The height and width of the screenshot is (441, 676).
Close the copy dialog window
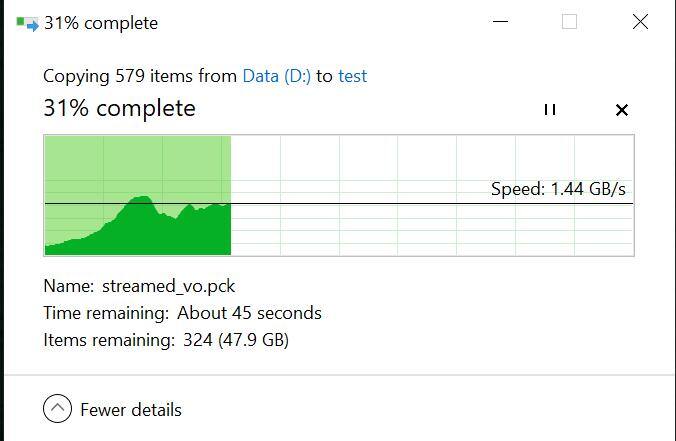tap(640, 22)
